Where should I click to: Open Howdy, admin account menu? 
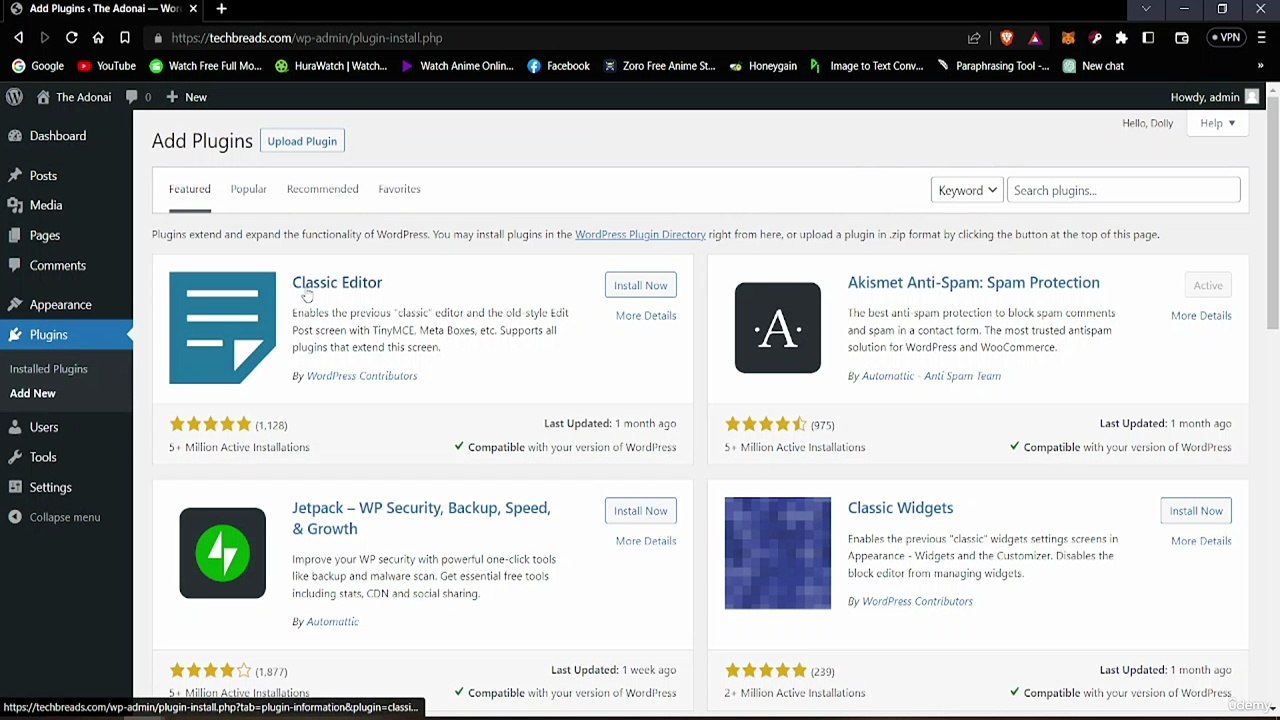(1215, 97)
